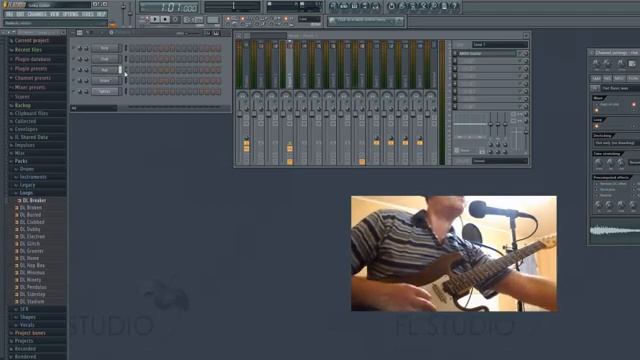
Task: Open the HELP menu
Action: coord(101,14)
